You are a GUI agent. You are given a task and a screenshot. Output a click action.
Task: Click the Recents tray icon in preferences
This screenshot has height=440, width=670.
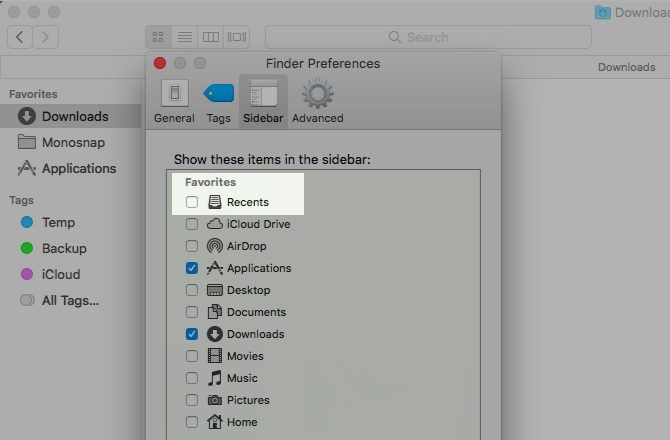[x=215, y=202]
